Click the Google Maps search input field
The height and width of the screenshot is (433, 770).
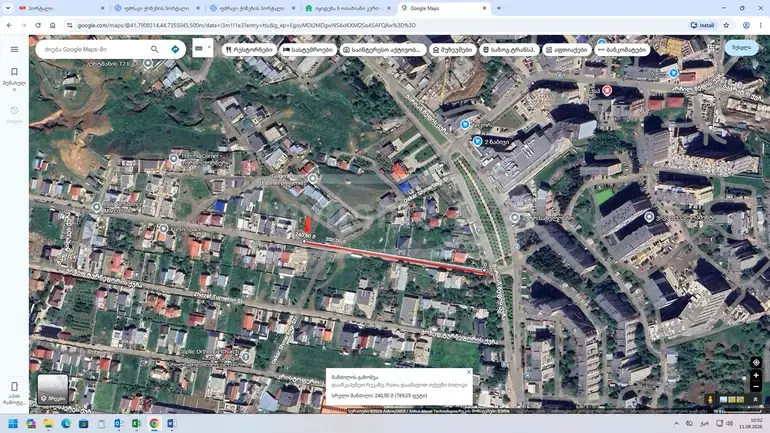coord(93,49)
